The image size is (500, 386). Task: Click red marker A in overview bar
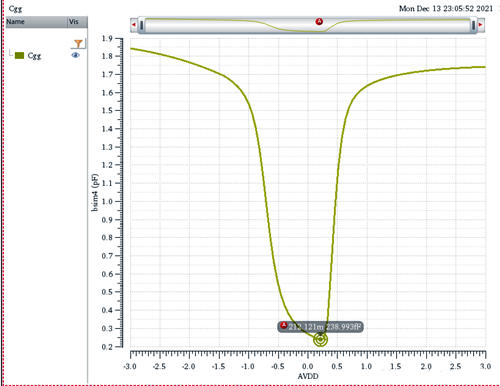point(319,22)
